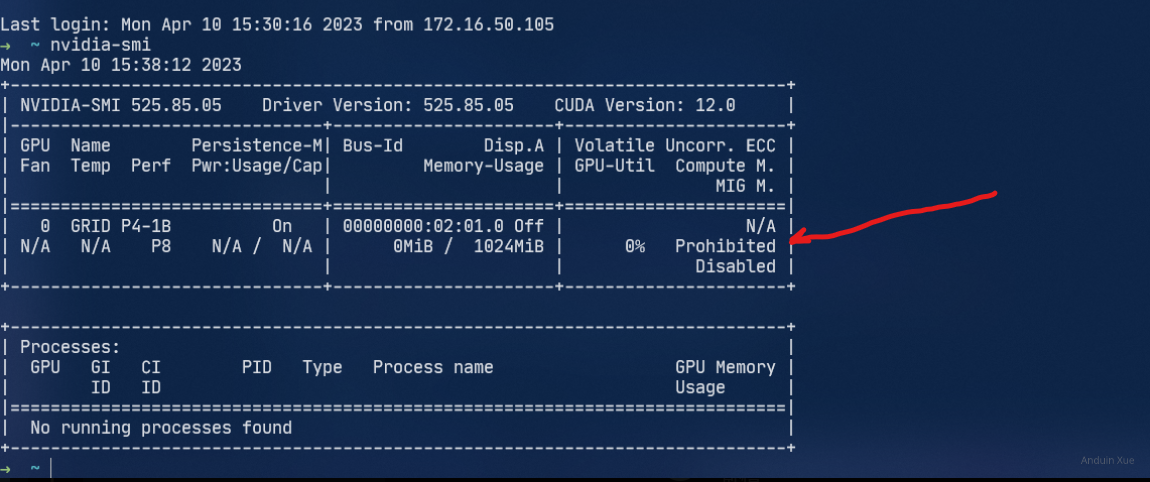Click the green prompt arrow before nvidia-smi

tap(7, 45)
